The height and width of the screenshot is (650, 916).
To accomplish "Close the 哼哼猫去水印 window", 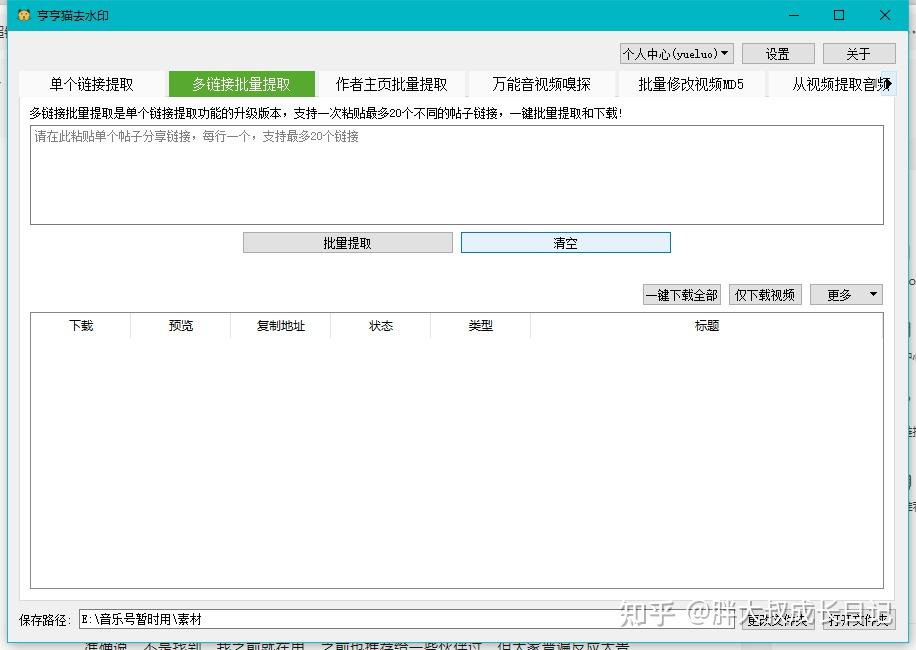I will coord(885,15).
